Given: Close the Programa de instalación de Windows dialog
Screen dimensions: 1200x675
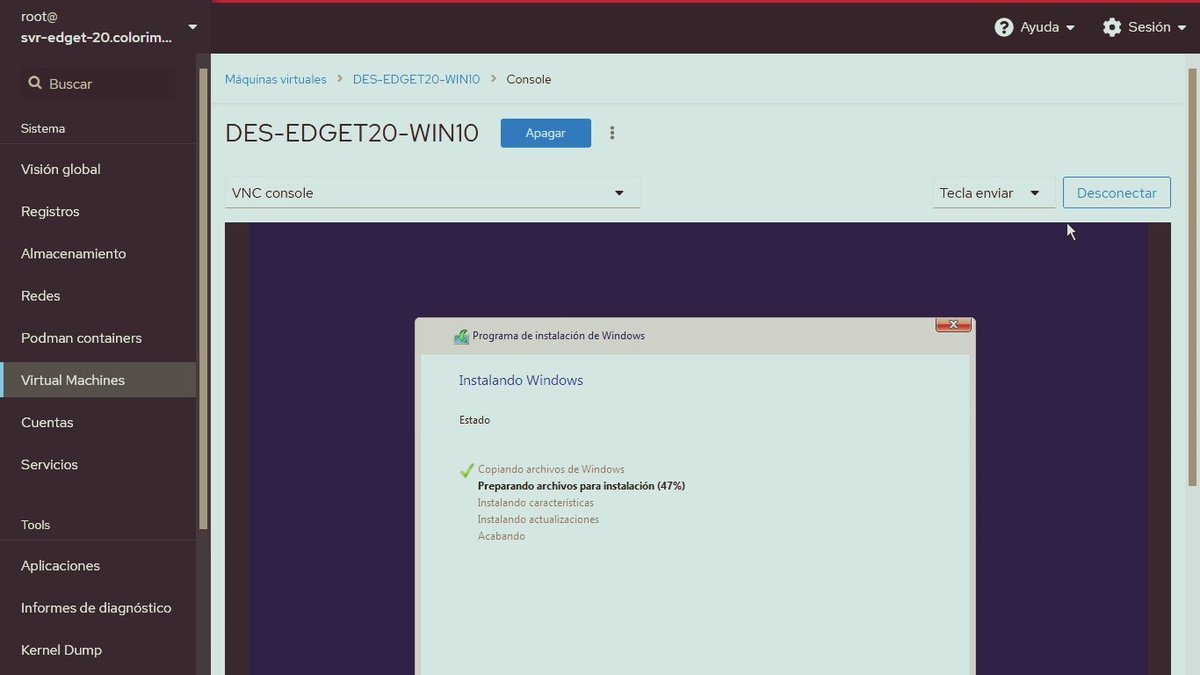Looking at the screenshot, I should coord(953,325).
